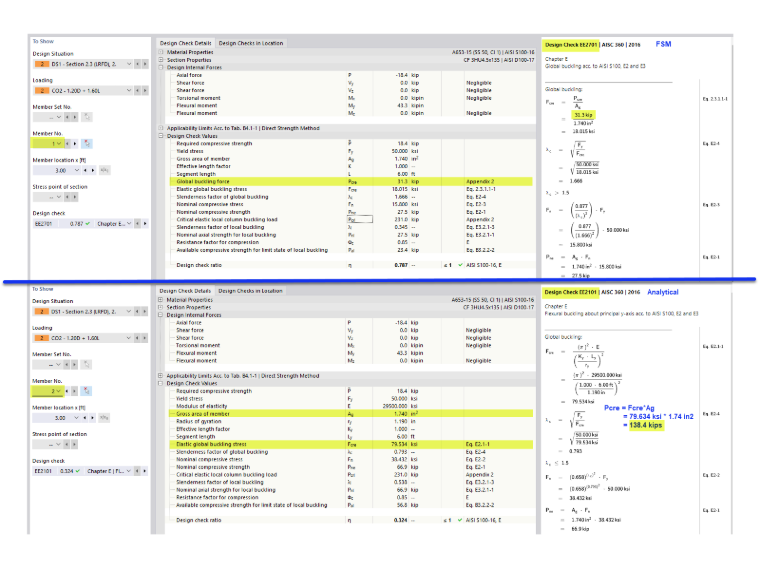Viewport: 760px width, 570px height.
Task: Go to previous member before Member No. 1
Action: tap(68, 143)
